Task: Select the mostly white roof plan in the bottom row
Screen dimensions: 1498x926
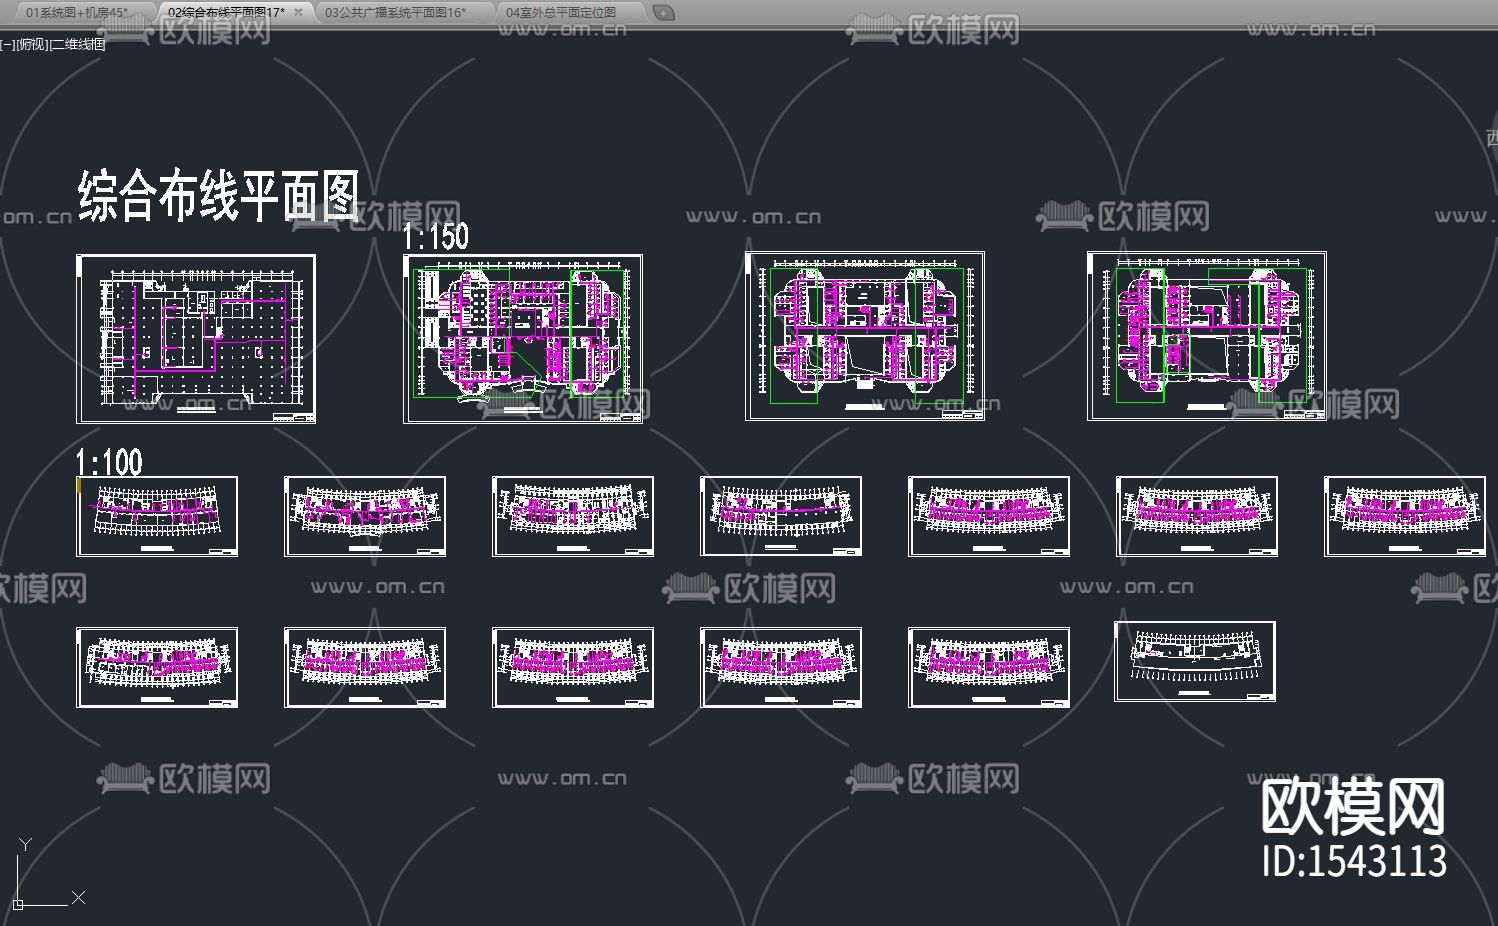Action: 1195,661
